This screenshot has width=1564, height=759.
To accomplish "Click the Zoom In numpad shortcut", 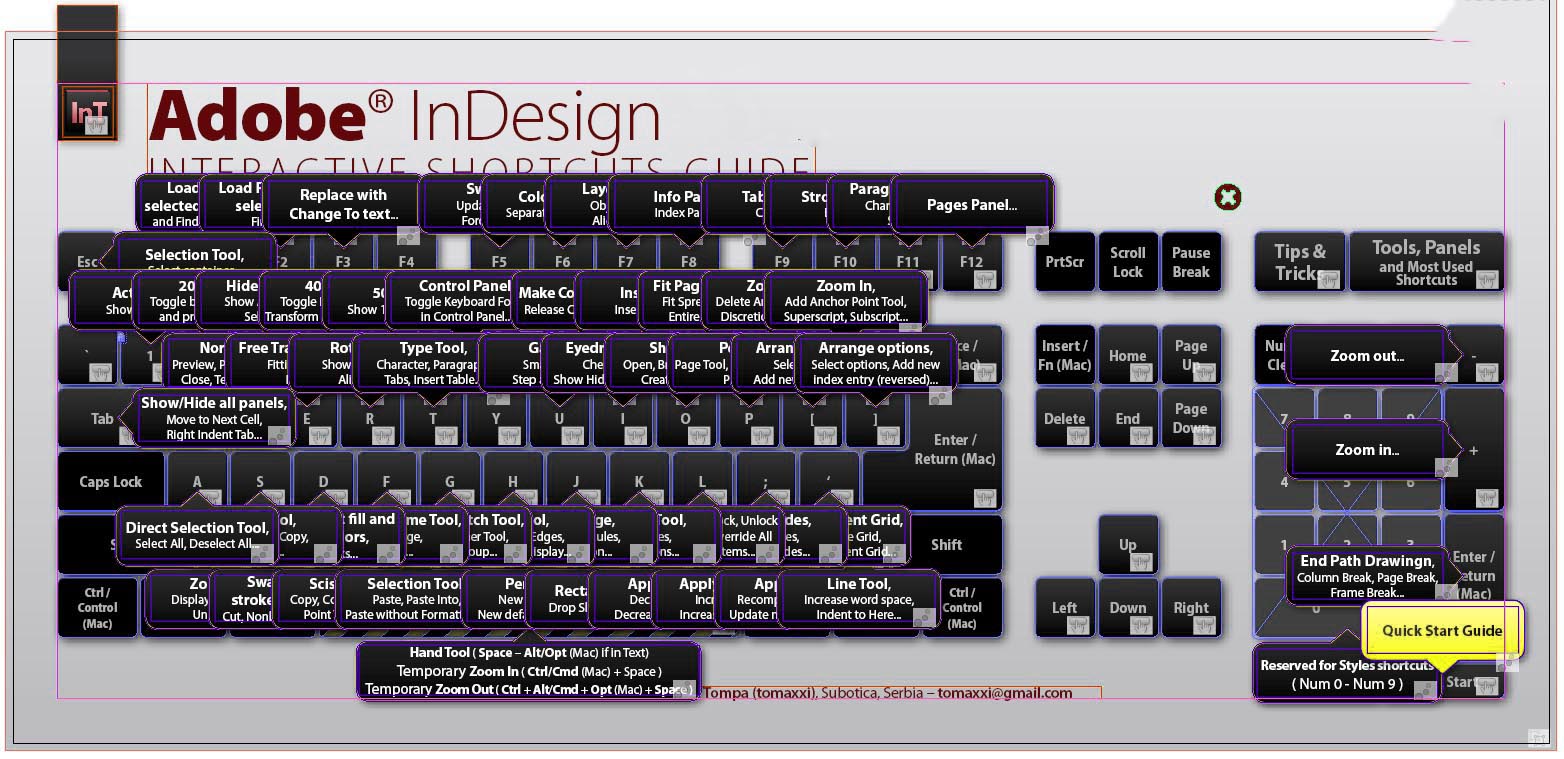I will (1367, 449).
